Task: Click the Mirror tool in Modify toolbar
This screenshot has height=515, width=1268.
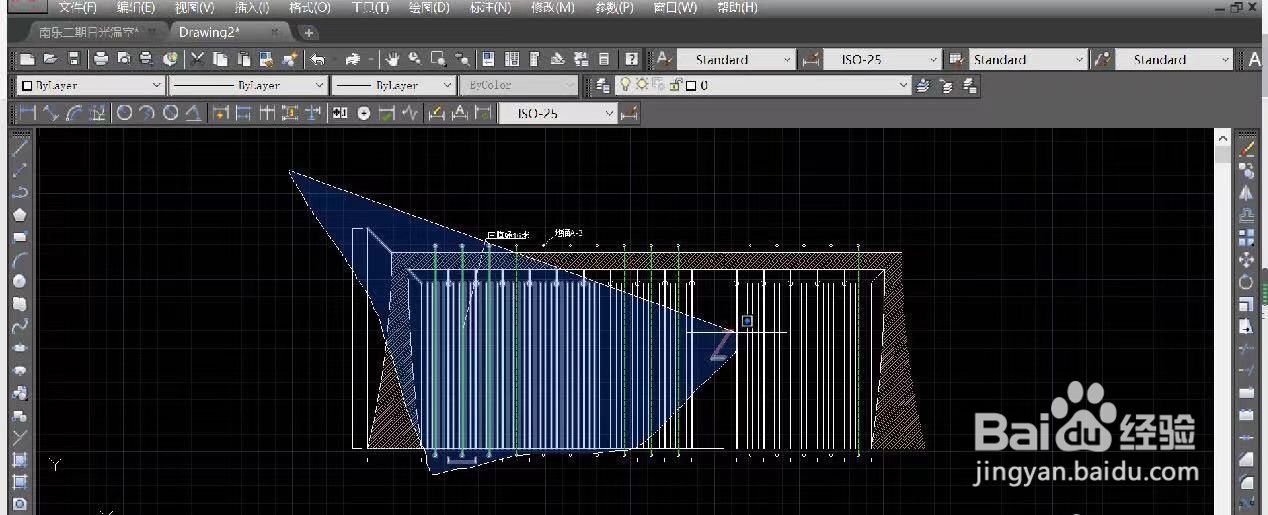Action: pyautogui.click(x=1246, y=193)
